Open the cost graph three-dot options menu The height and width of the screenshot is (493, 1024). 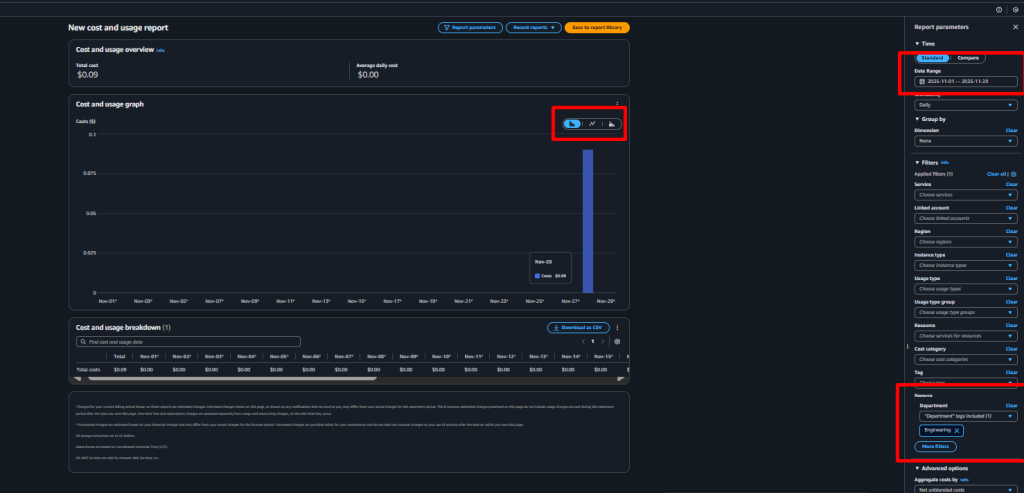(x=617, y=104)
